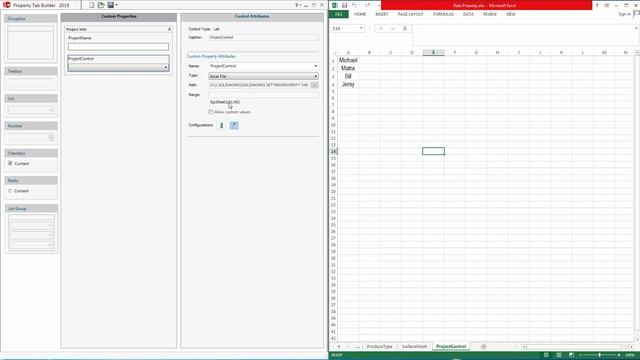The height and width of the screenshot is (360, 640).
Task: Open the FILE tab in Excel
Action: point(339,14)
